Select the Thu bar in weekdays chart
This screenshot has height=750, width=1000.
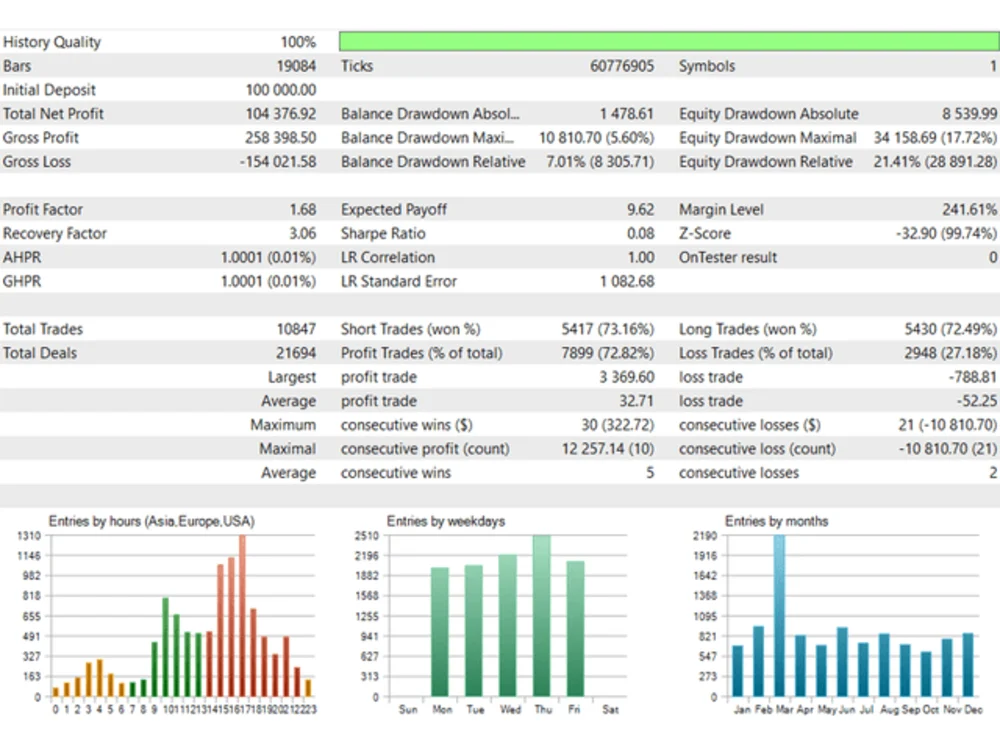541,615
